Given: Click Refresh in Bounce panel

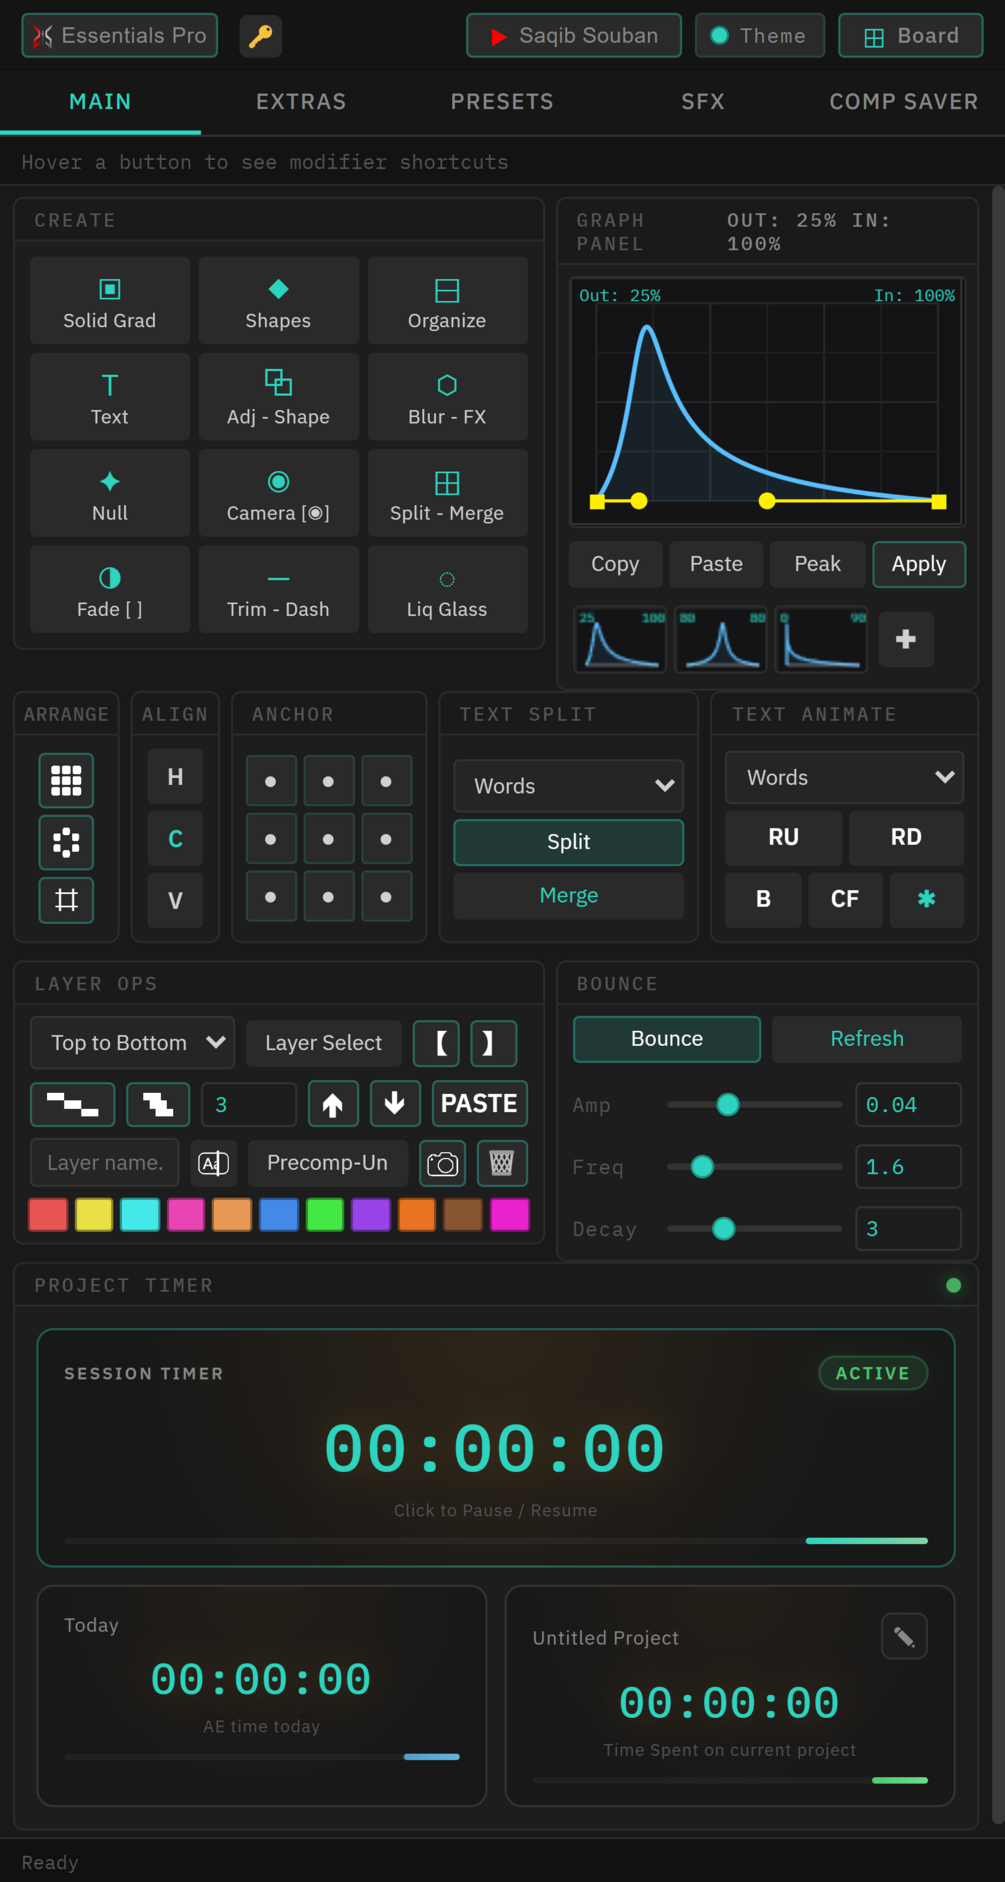Looking at the screenshot, I should tap(867, 1039).
